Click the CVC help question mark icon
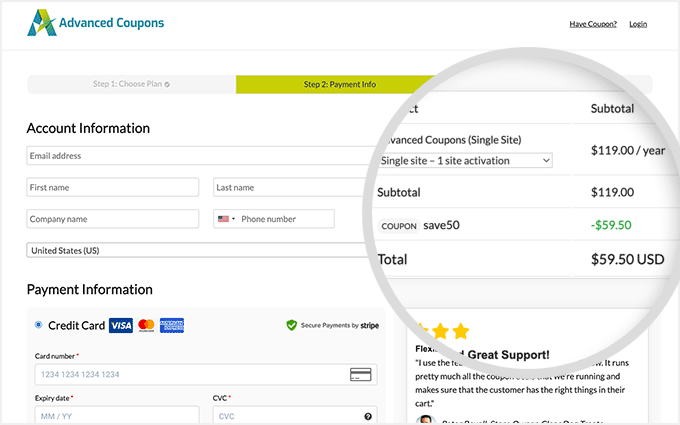Viewport: 680px width, 425px height. point(368,416)
